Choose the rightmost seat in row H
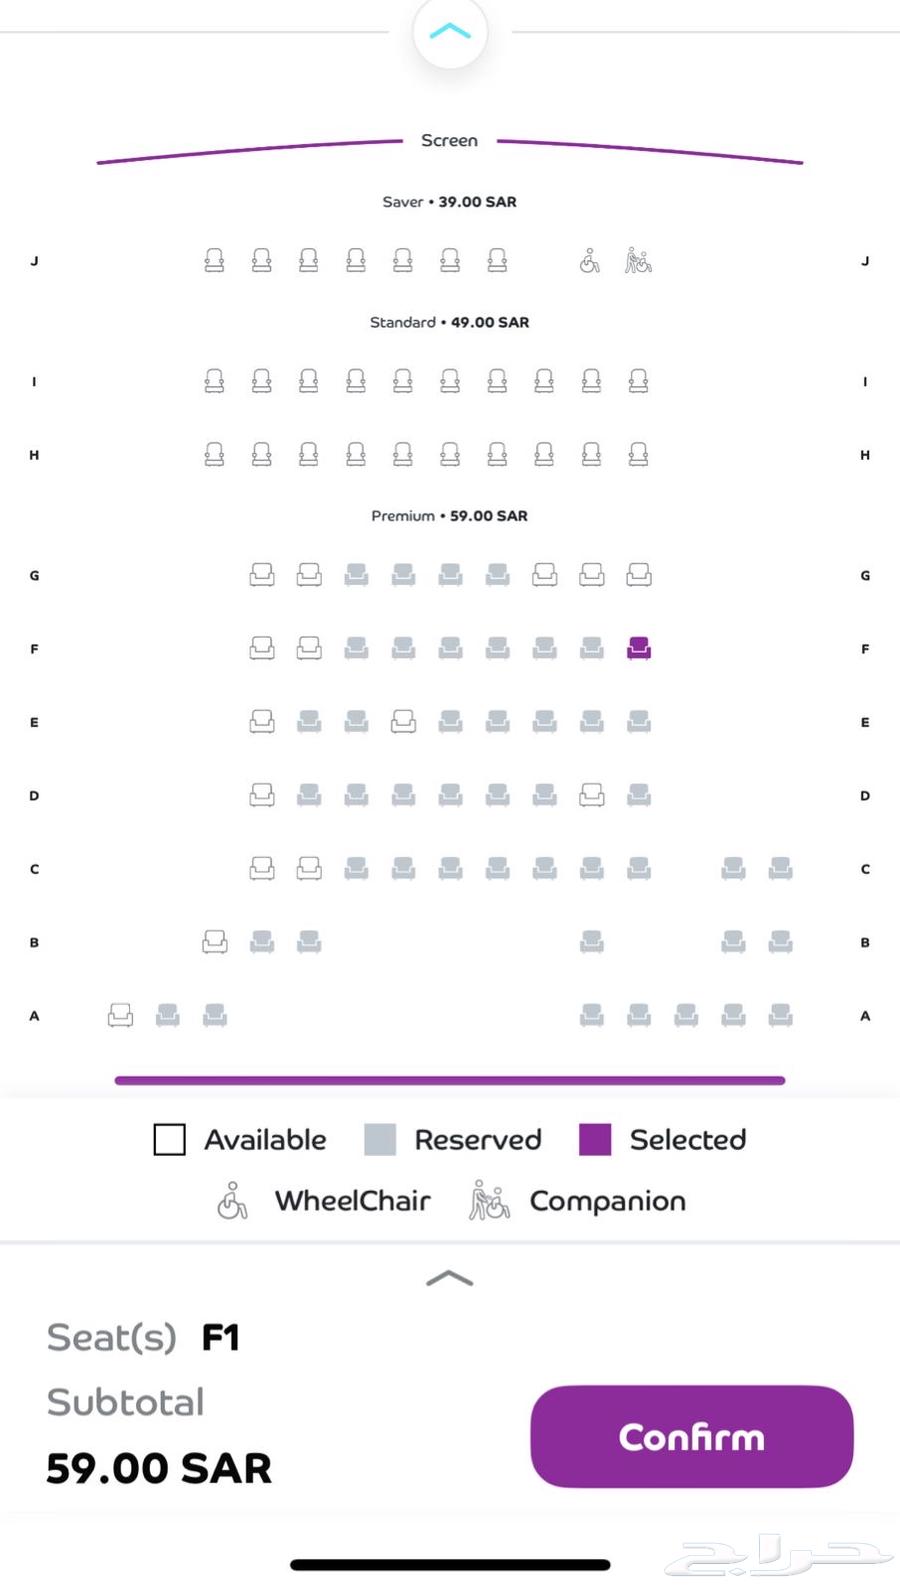The width and height of the screenshot is (900, 1589). [638, 455]
